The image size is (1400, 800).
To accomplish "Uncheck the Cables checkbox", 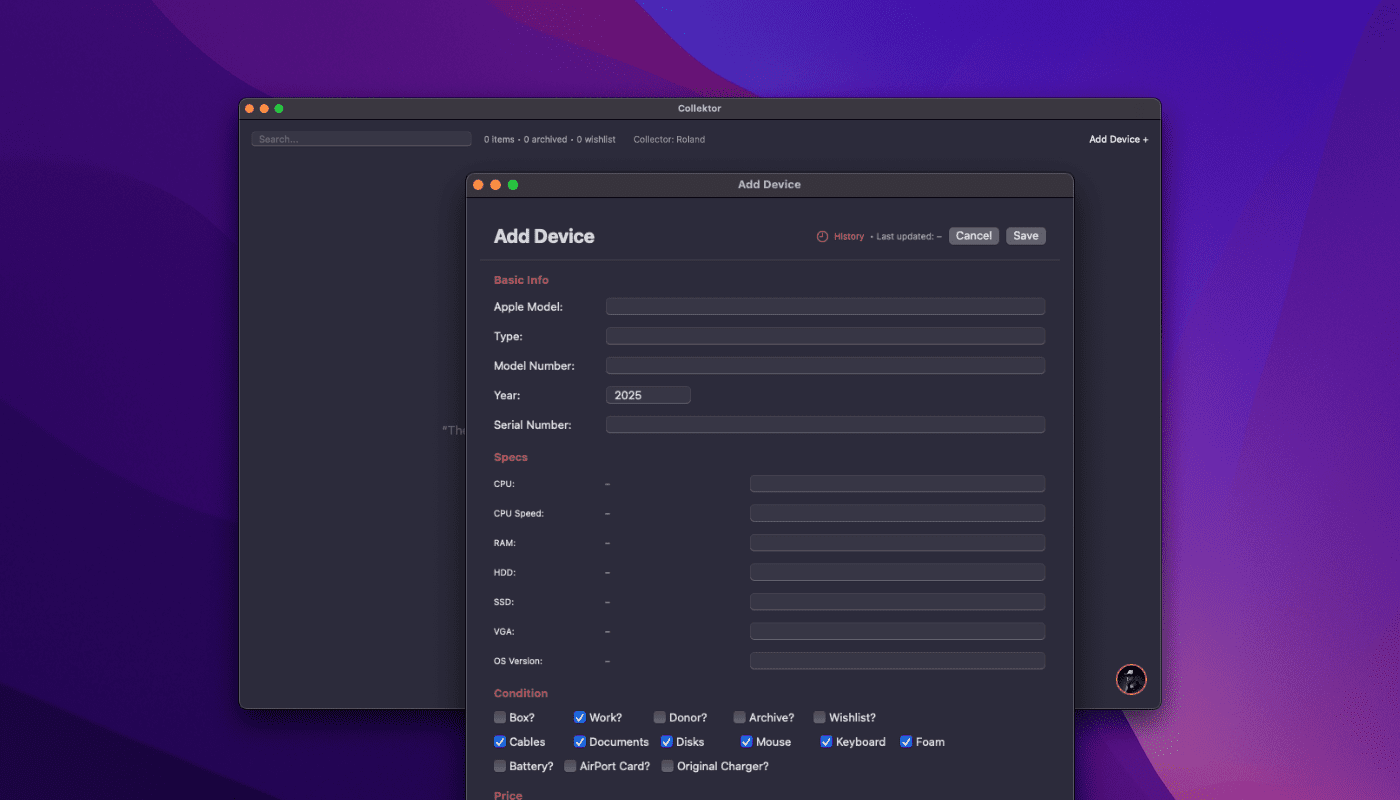I will coord(500,742).
